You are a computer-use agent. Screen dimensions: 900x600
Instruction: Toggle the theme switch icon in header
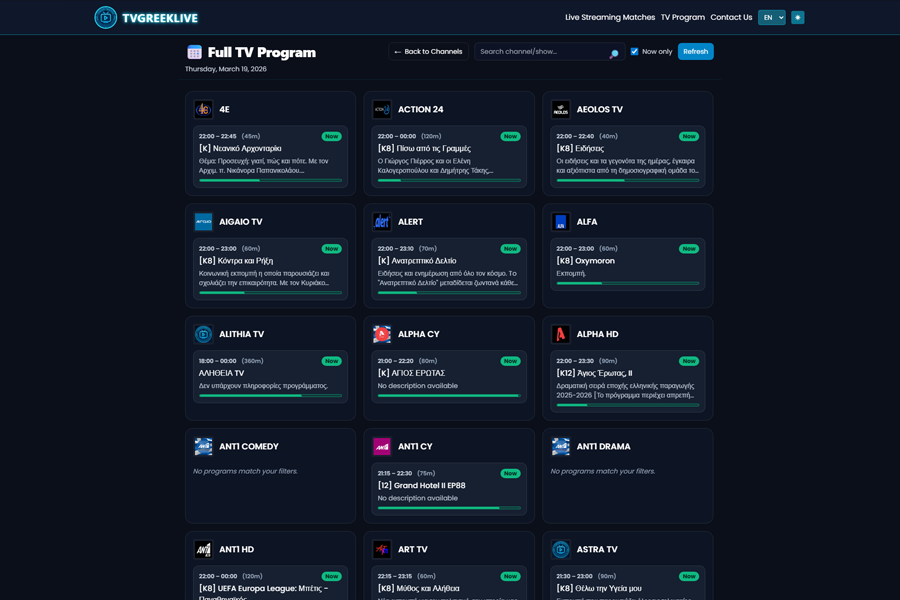pyautogui.click(x=797, y=18)
